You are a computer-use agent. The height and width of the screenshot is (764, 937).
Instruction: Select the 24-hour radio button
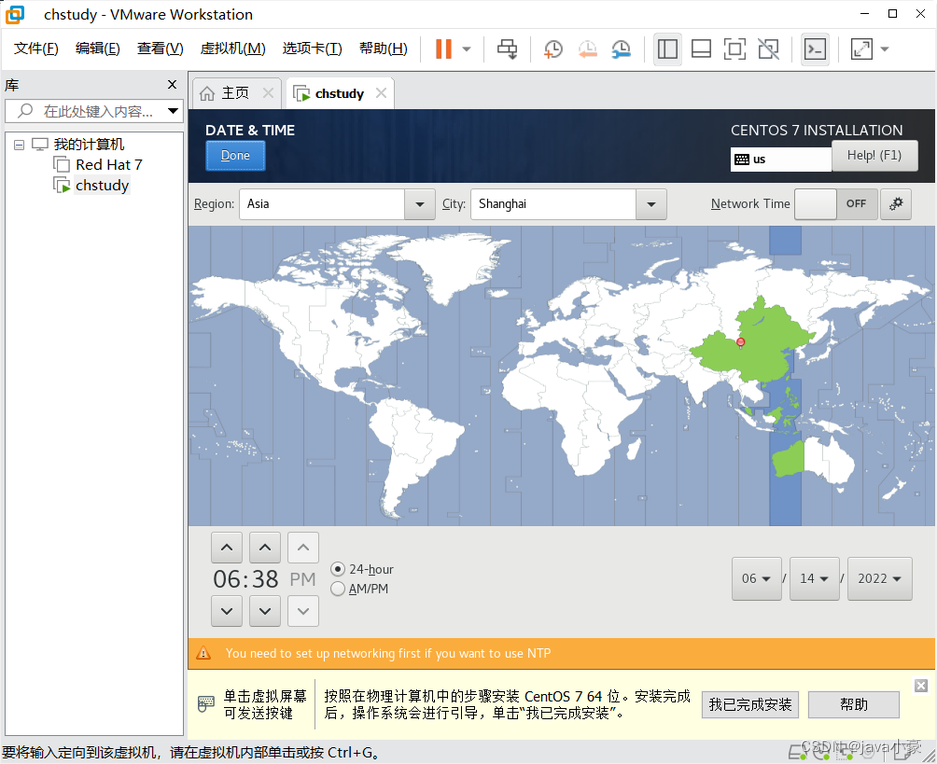(x=338, y=569)
